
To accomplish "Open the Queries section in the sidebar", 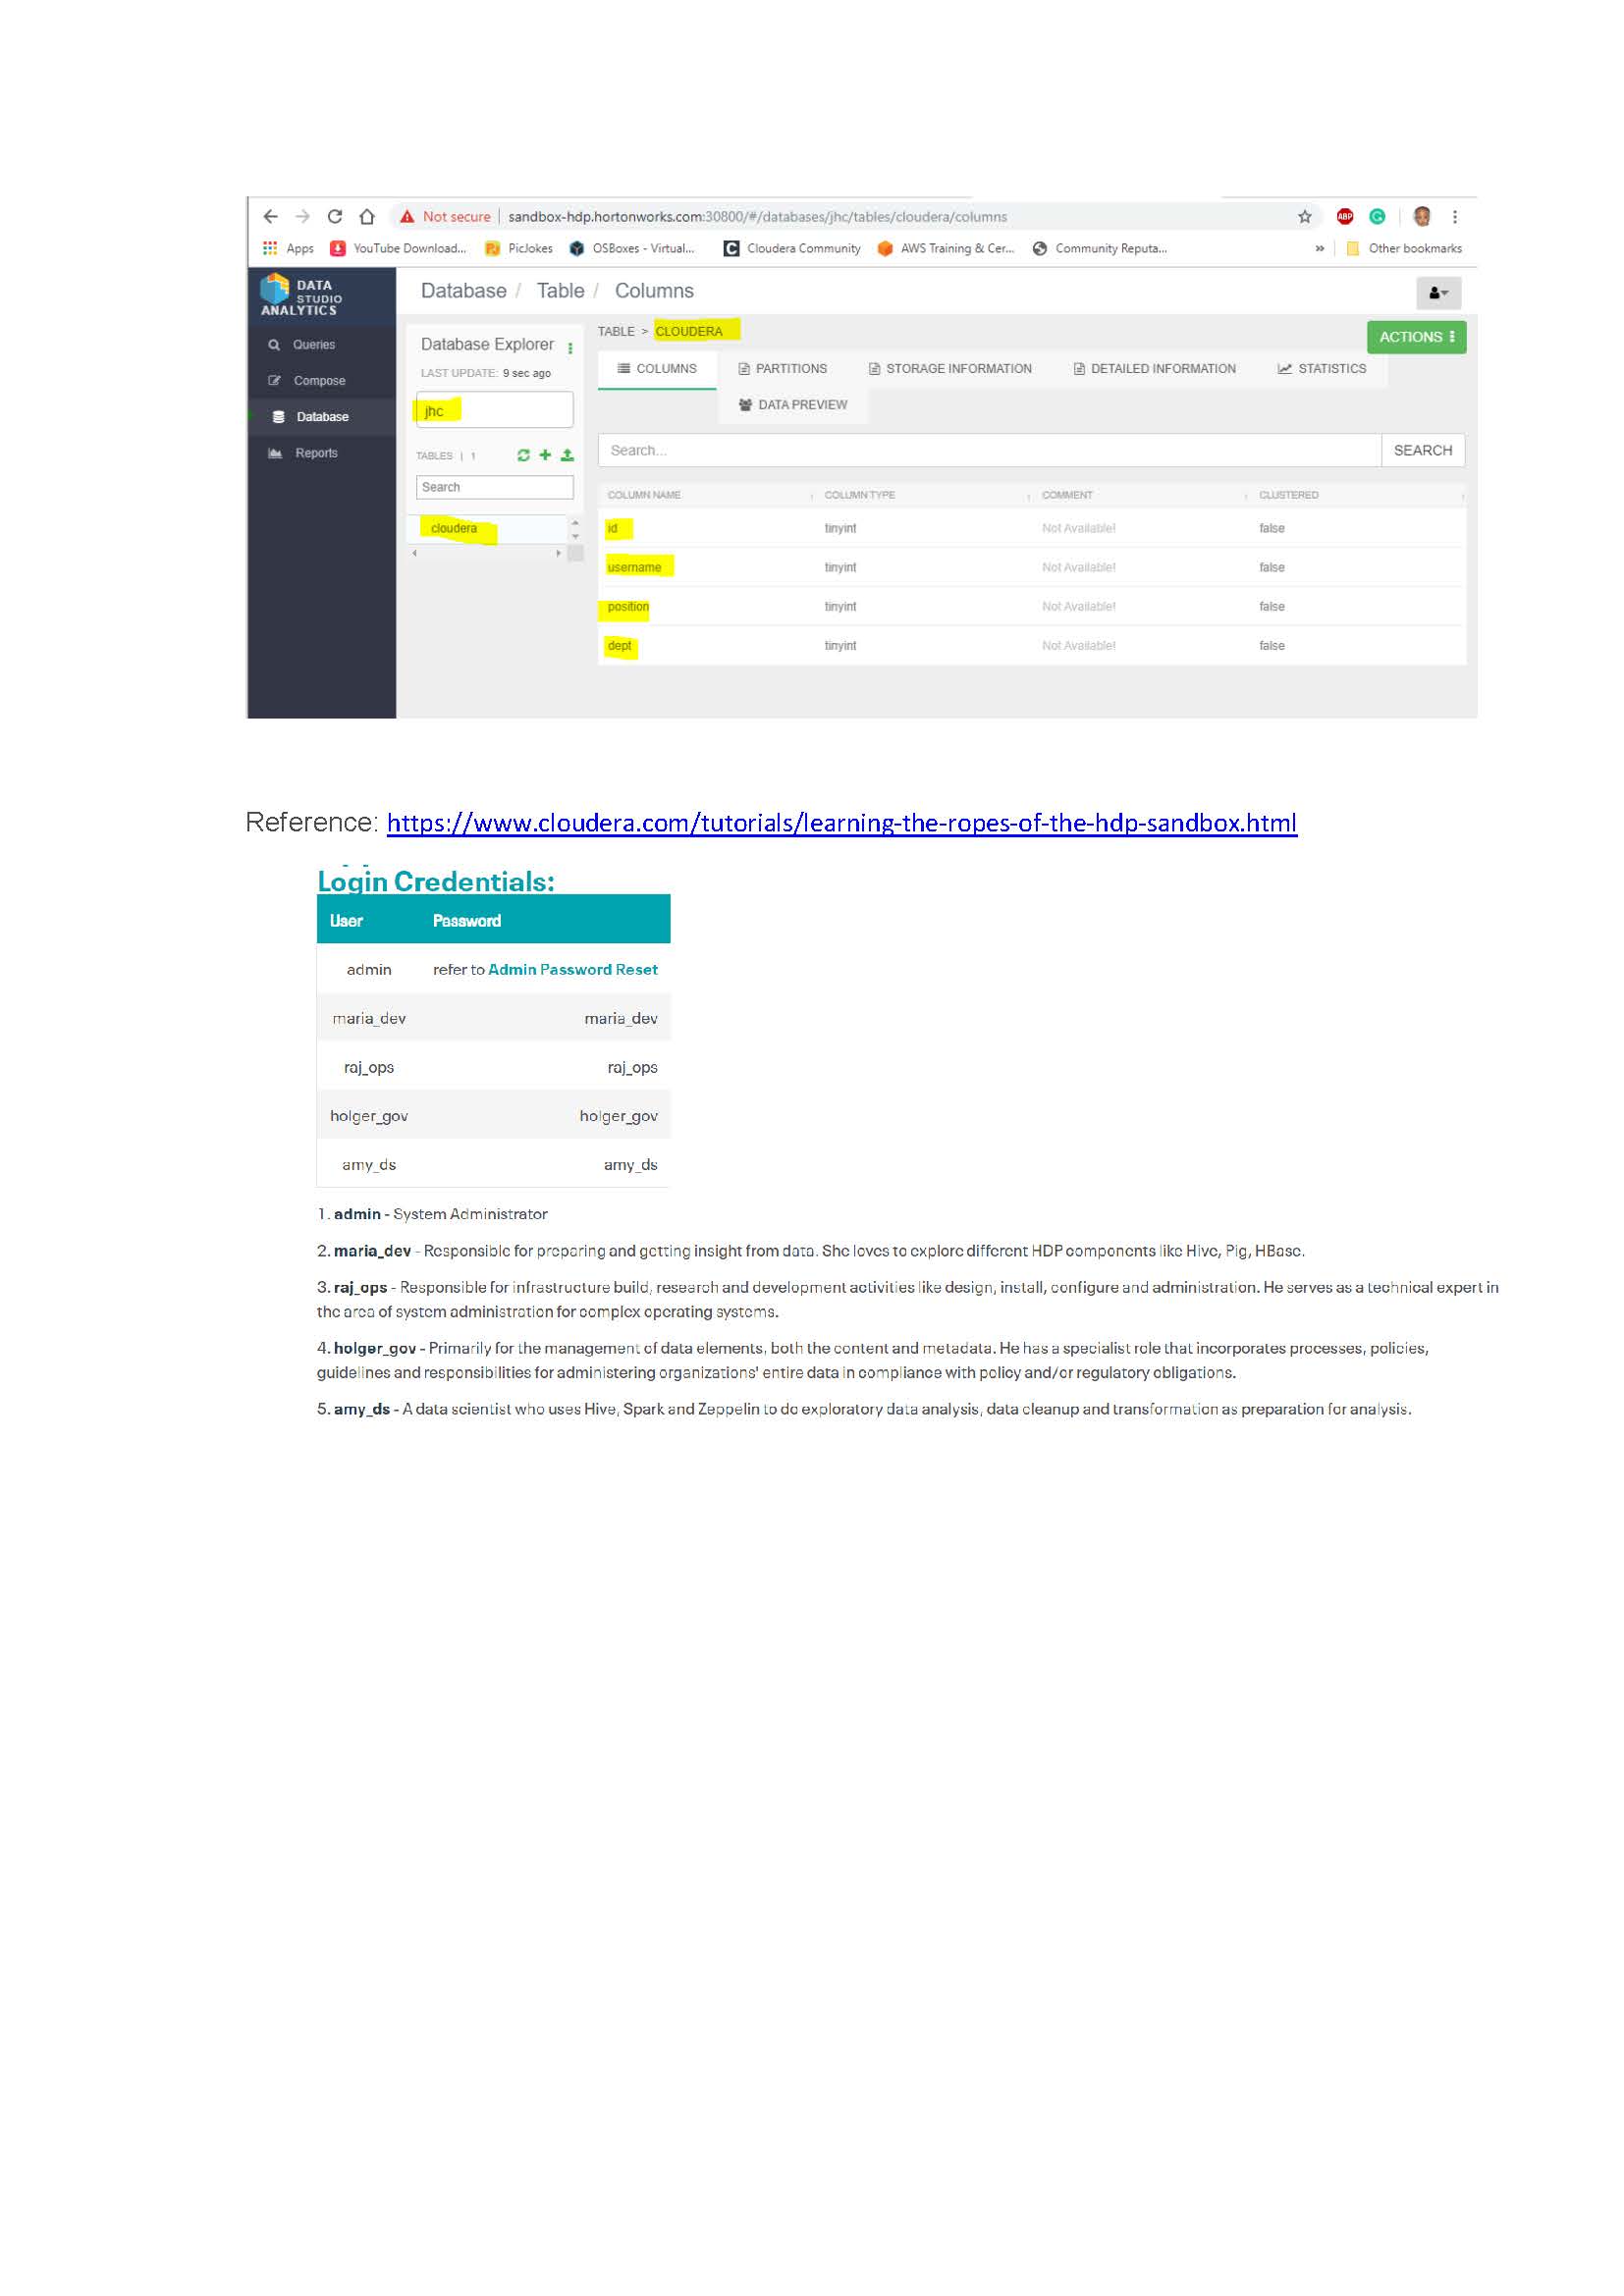I will tap(312, 345).
